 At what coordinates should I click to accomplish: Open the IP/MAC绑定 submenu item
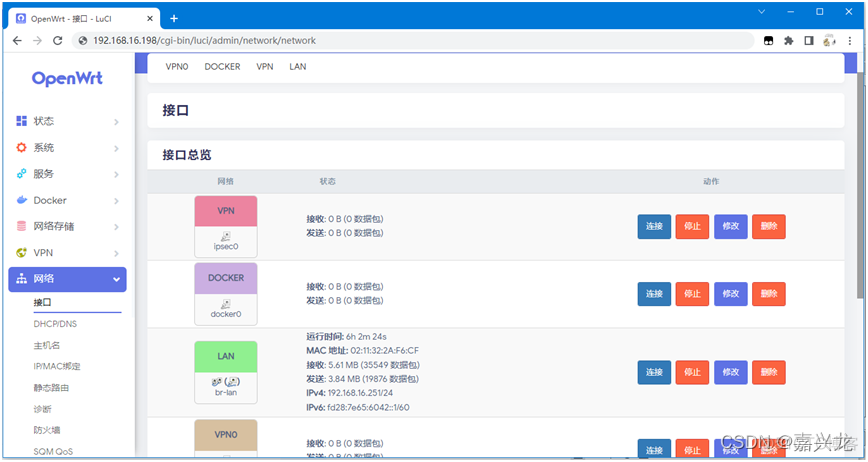click(x=57, y=366)
